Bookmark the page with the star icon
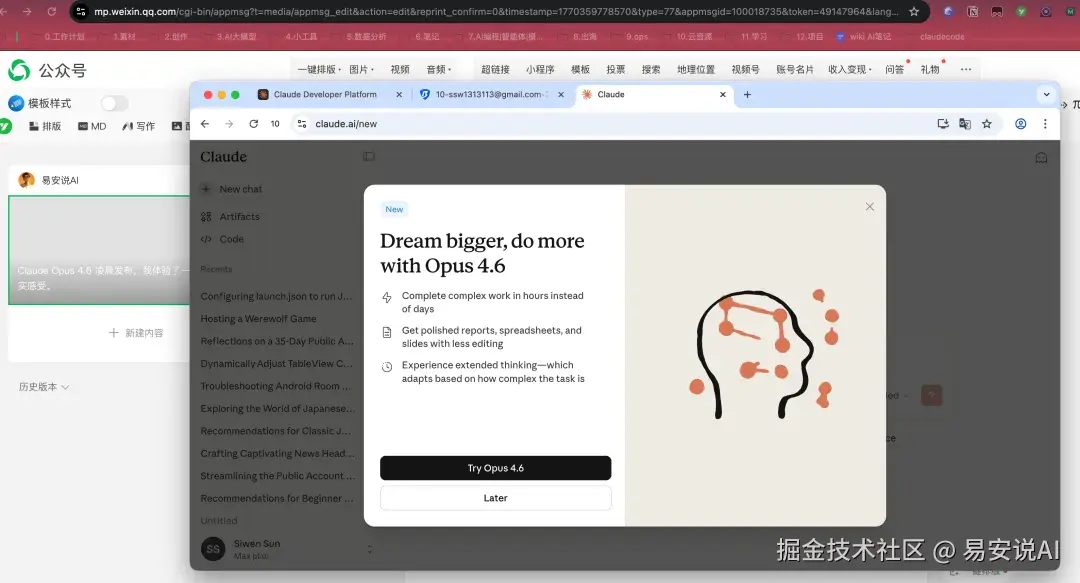Image resolution: width=1080 pixels, height=583 pixels. tap(987, 123)
